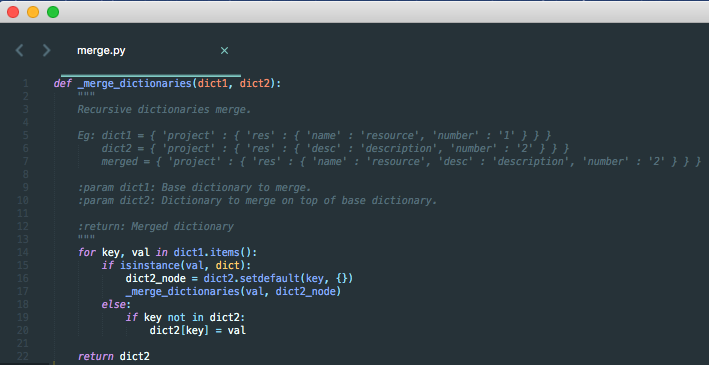Screen dimensions: 709x365
Task: Click the red close window button
Action: [x=13, y=12]
